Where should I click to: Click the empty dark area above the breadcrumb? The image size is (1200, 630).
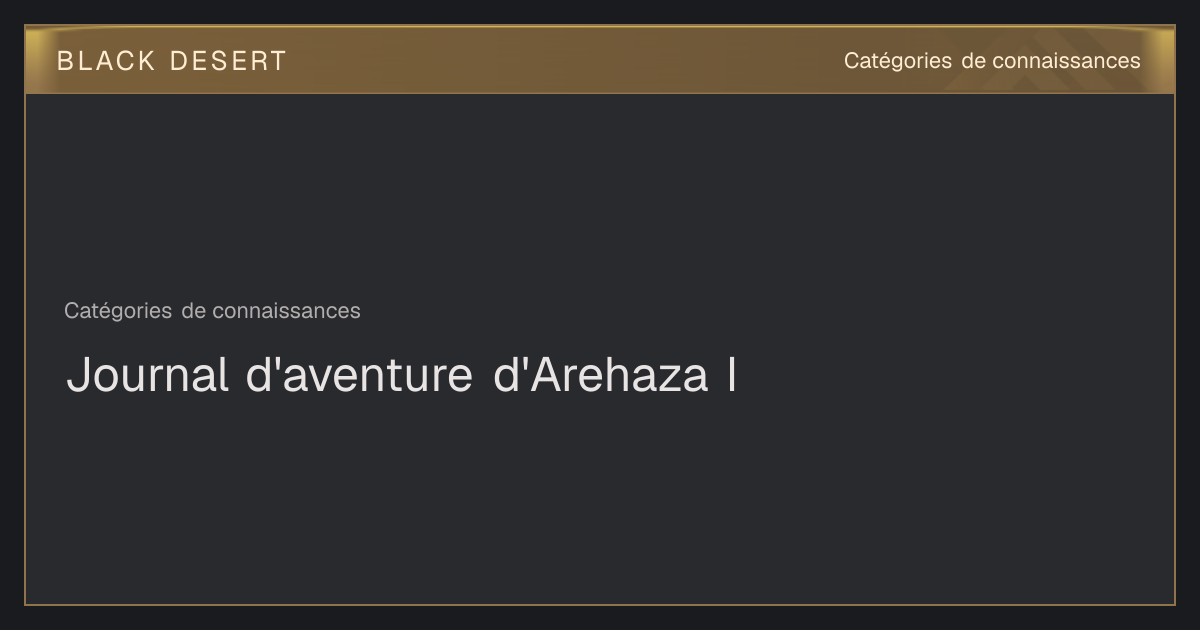pos(600,190)
